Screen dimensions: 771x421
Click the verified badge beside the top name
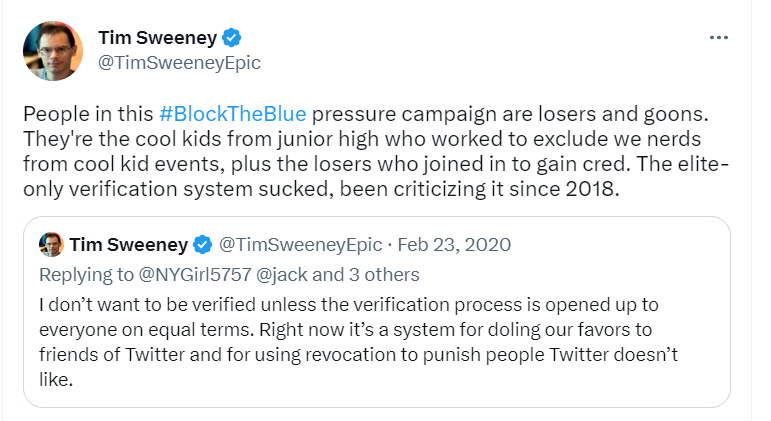click(x=231, y=39)
